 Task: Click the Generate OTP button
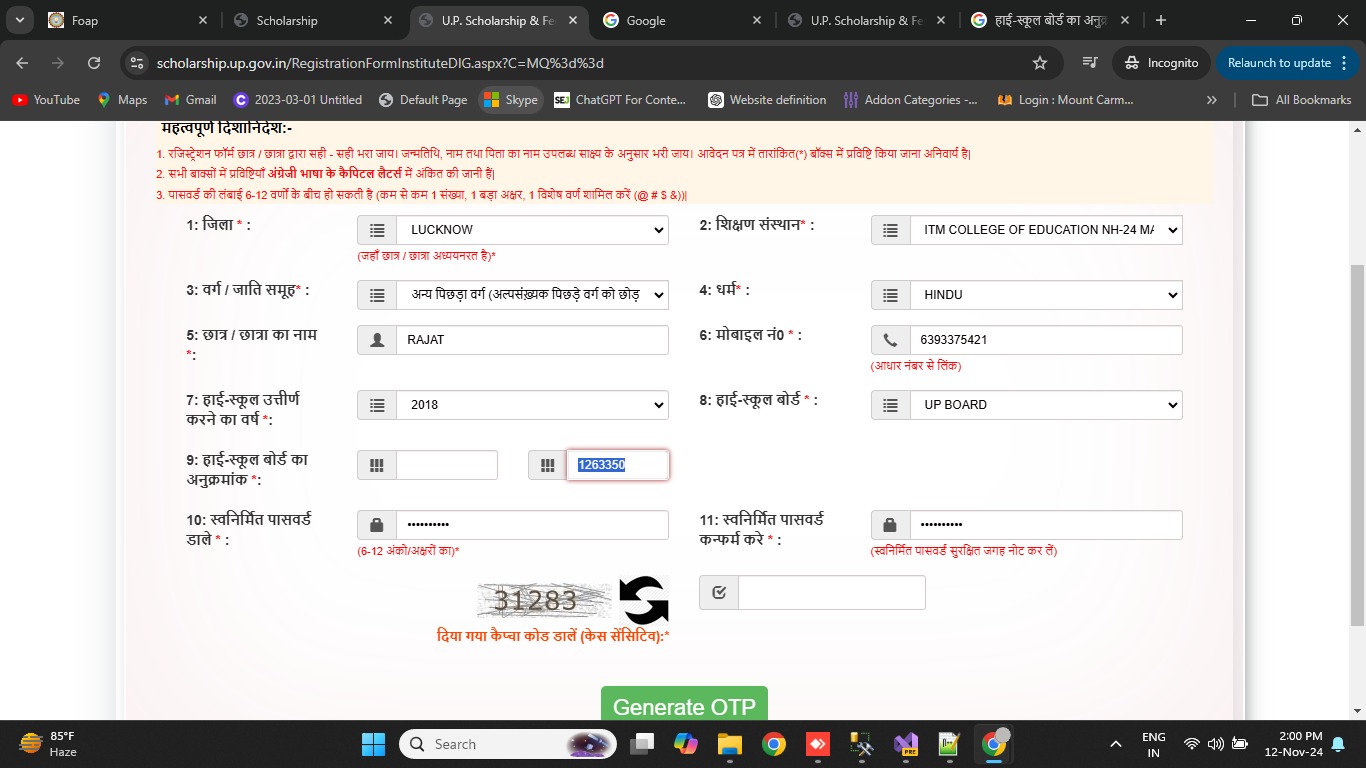coord(684,706)
